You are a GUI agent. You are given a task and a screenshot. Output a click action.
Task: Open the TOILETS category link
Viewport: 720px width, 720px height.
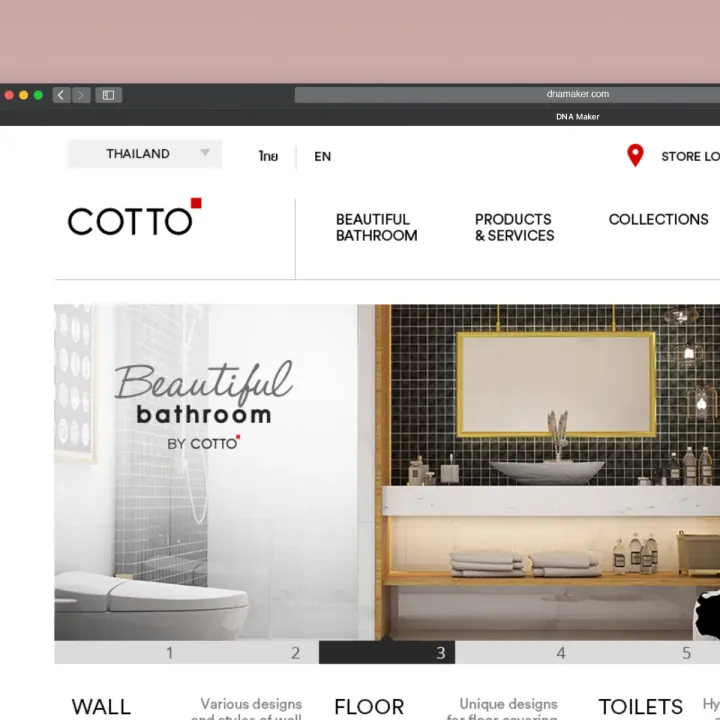tap(641, 707)
